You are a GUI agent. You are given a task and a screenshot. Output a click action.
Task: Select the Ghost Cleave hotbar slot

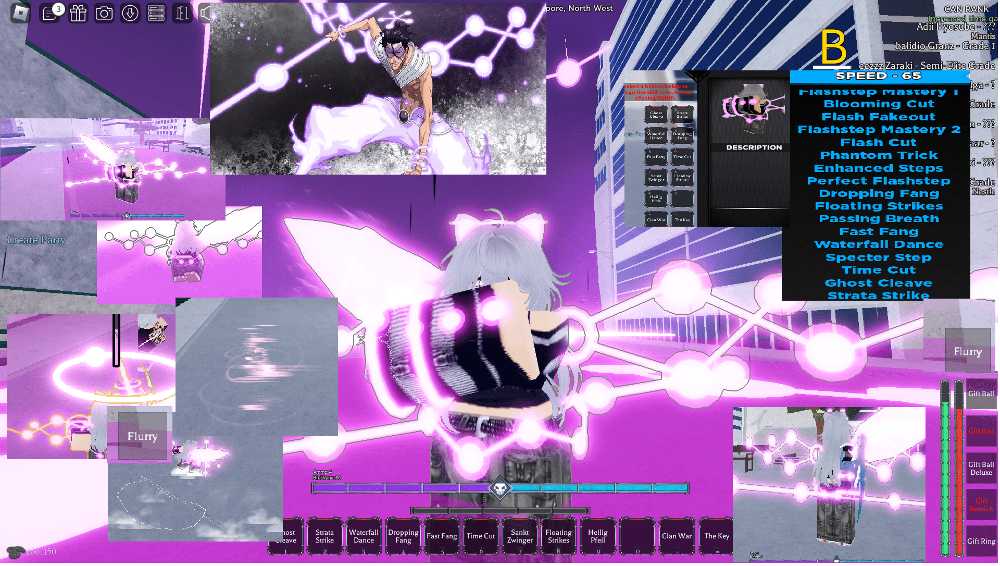point(286,536)
